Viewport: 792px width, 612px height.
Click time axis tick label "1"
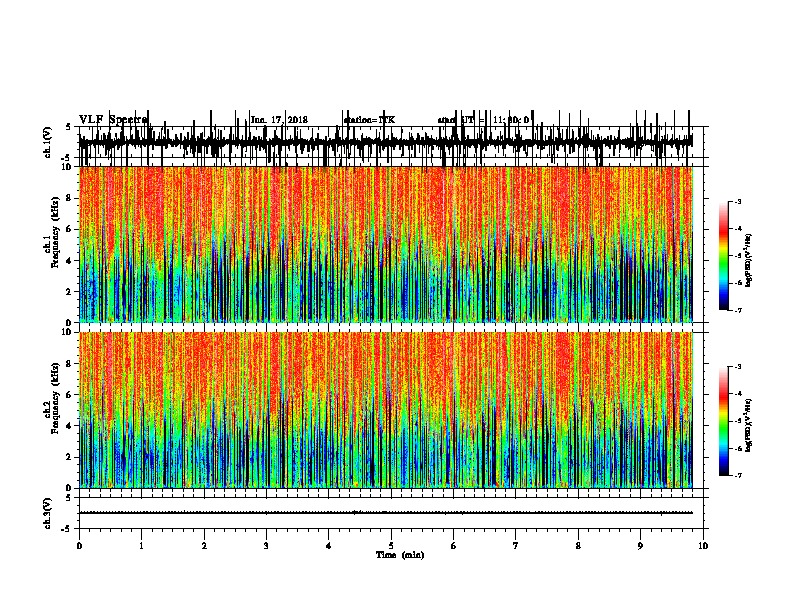click(141, 546)
